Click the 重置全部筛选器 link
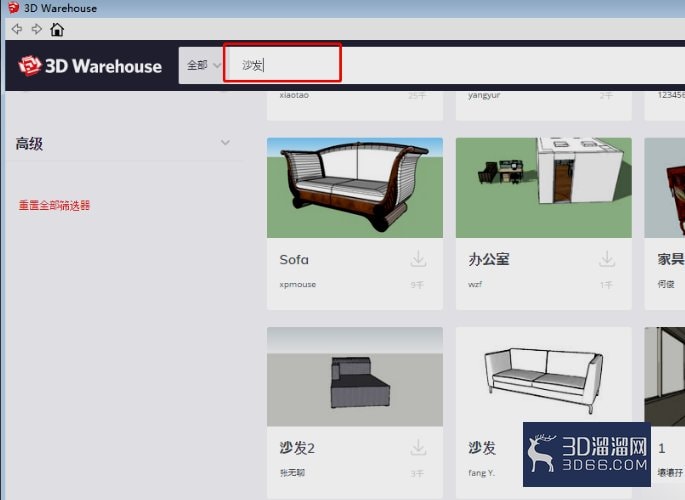Viewport: 685px width, 500px height. tap(54, 205)
